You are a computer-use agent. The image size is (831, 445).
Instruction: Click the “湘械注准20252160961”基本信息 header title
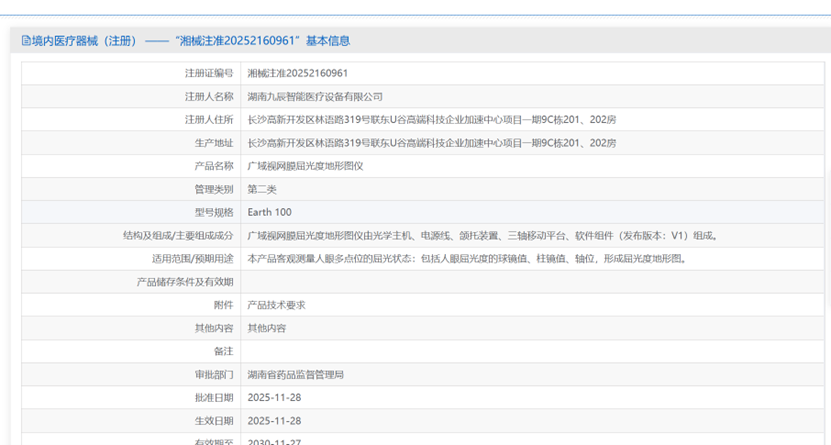coord(186,41)
